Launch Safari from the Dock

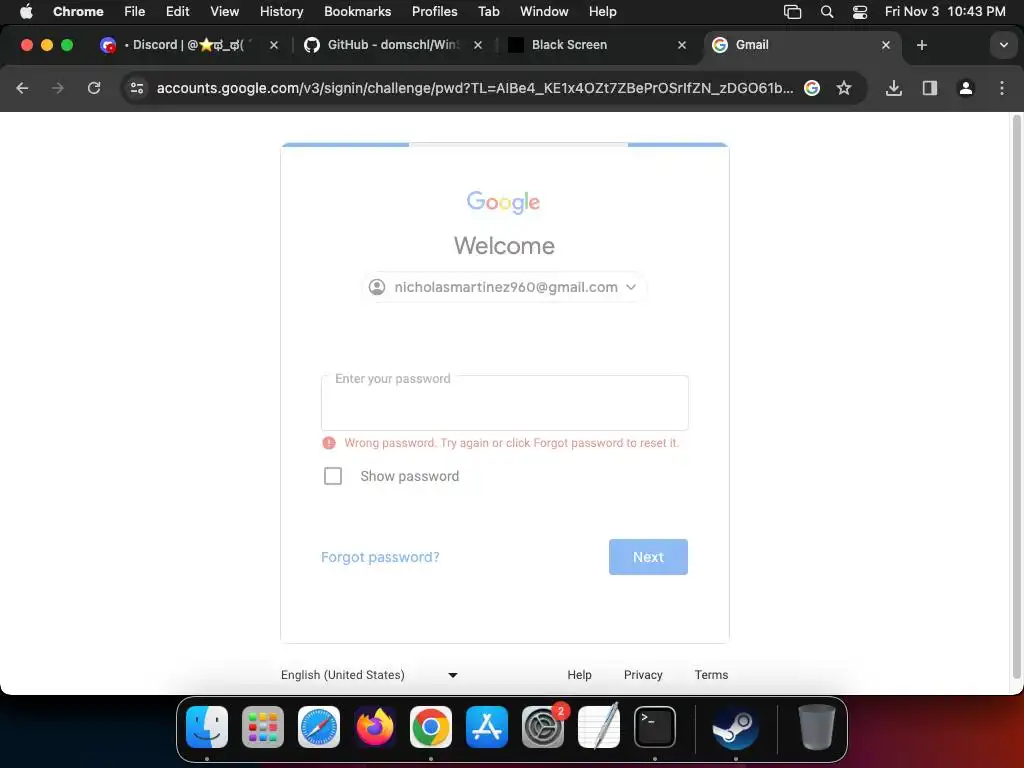coord(319,727)
